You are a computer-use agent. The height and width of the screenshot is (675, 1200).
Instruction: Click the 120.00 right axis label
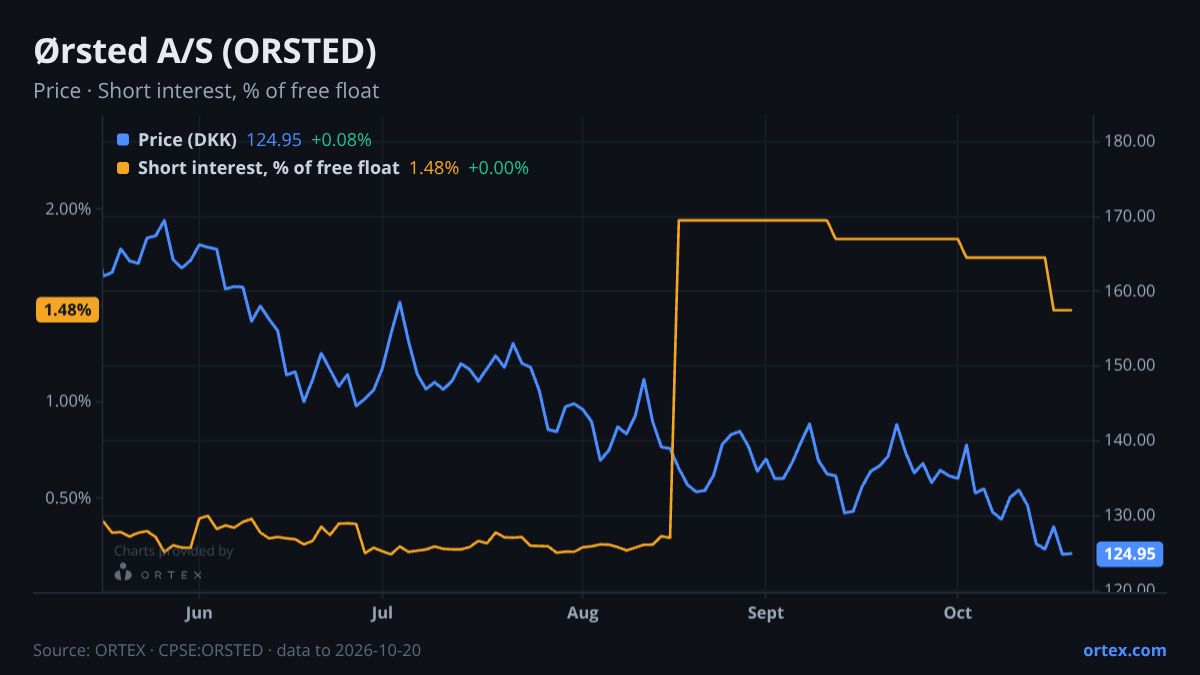(1130, 589)
